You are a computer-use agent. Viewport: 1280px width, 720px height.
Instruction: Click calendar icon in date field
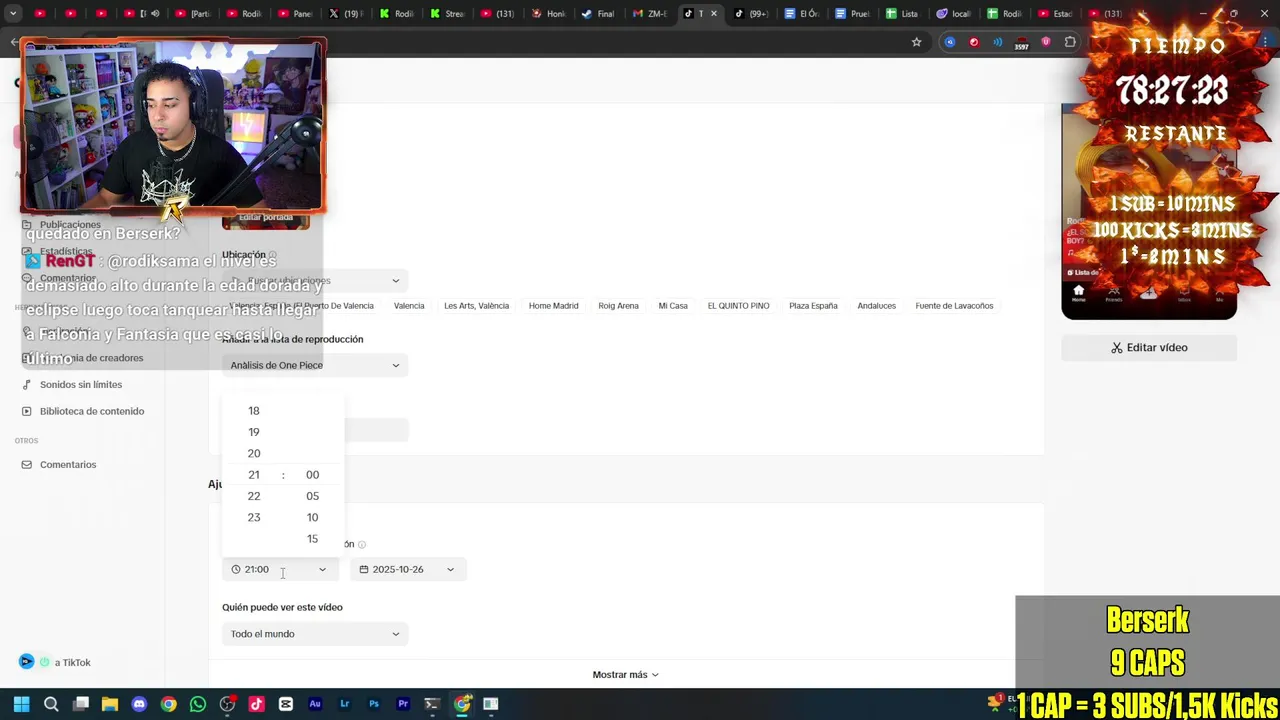364,569
